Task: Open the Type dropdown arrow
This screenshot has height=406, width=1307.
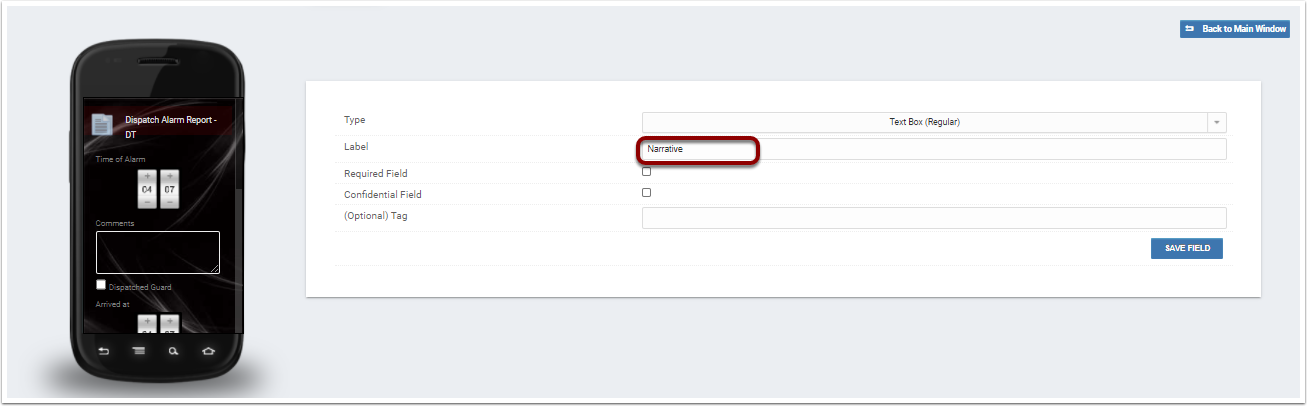Action: click(1217, 122)
